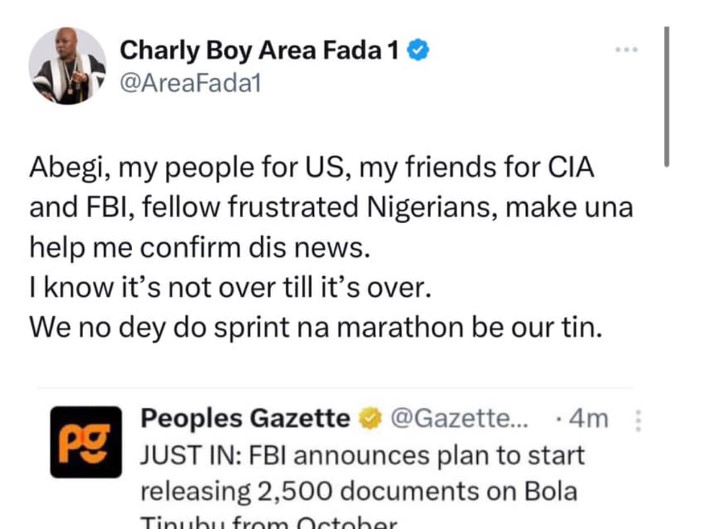Click the blue verified badge beside Charly Boy

[421, 52]
